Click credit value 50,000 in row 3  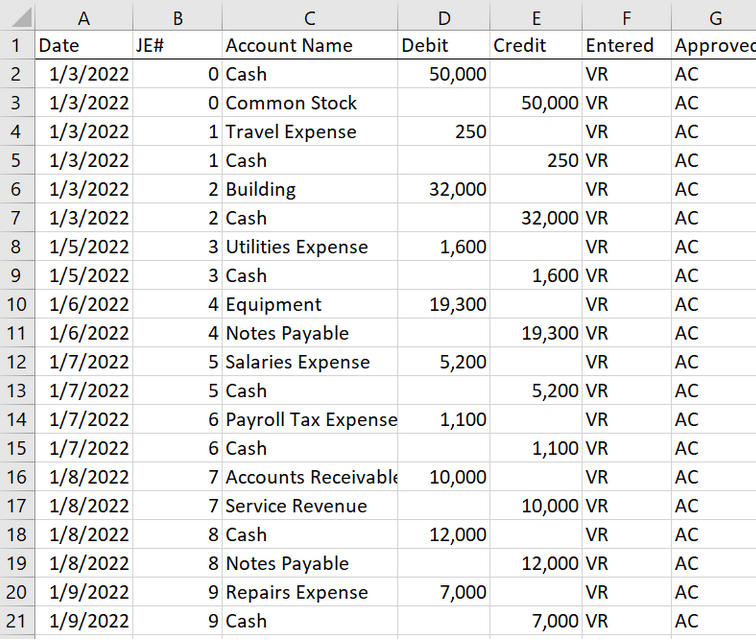pos(536,103)
